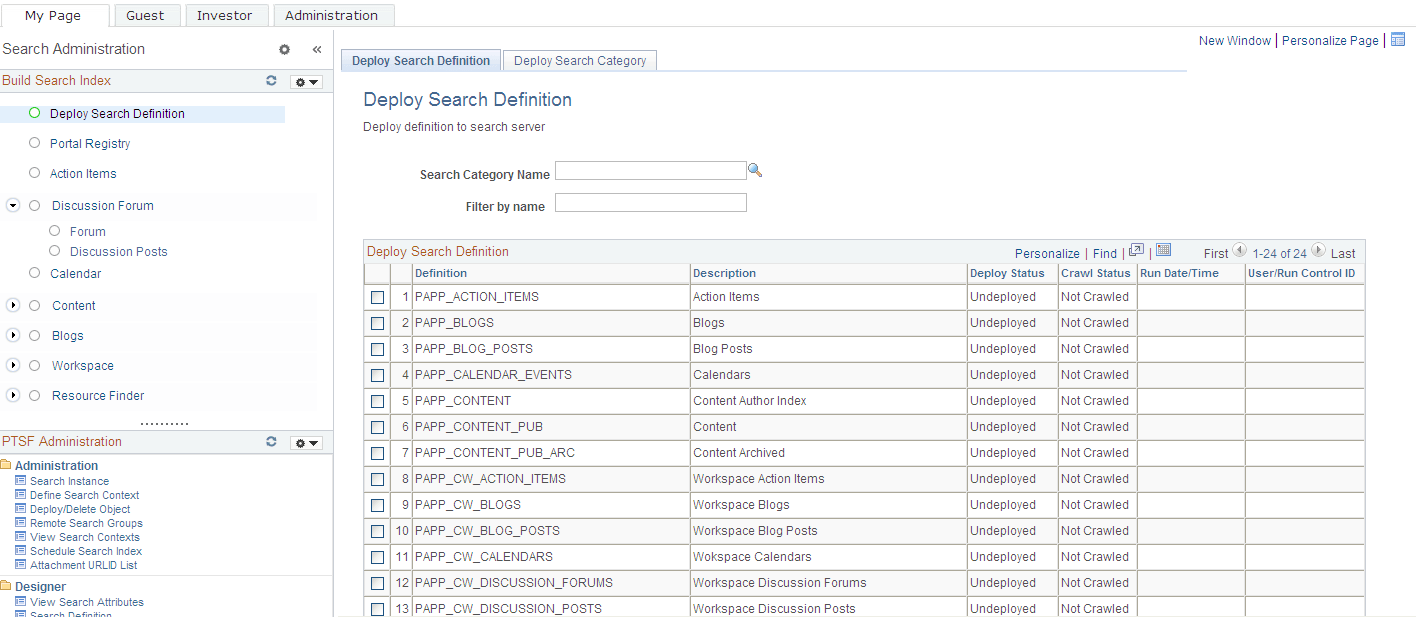This screenshot has height=617, width=1416.
Task: Click the Define Search Context page icon
Action: tap(21, 495)
